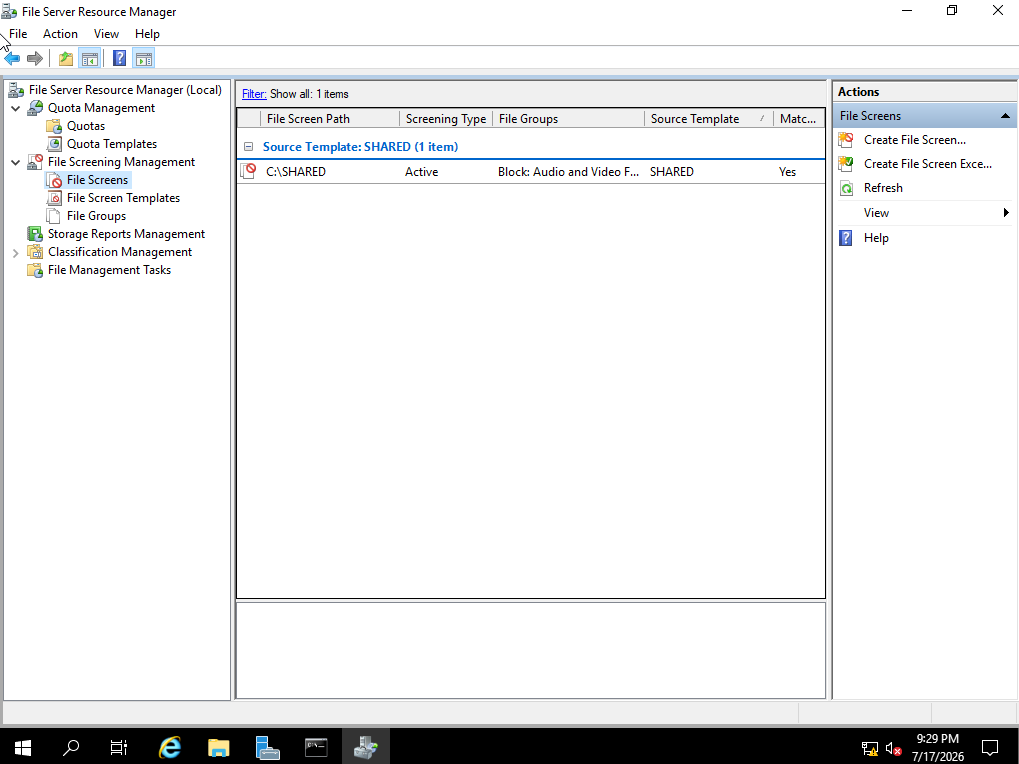This screenshot has height=764, width=1019.
Task: Click the Quota Templates icon
Action: [54, 144]
